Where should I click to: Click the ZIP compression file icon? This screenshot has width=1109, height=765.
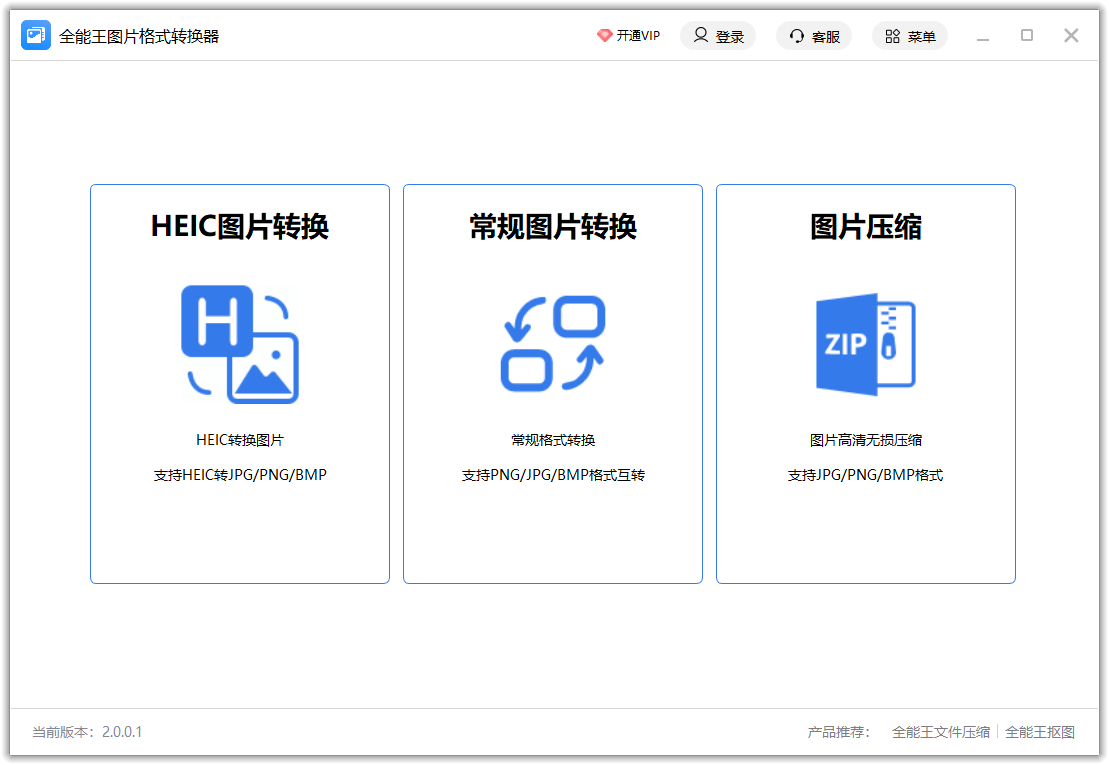(866, 344)
